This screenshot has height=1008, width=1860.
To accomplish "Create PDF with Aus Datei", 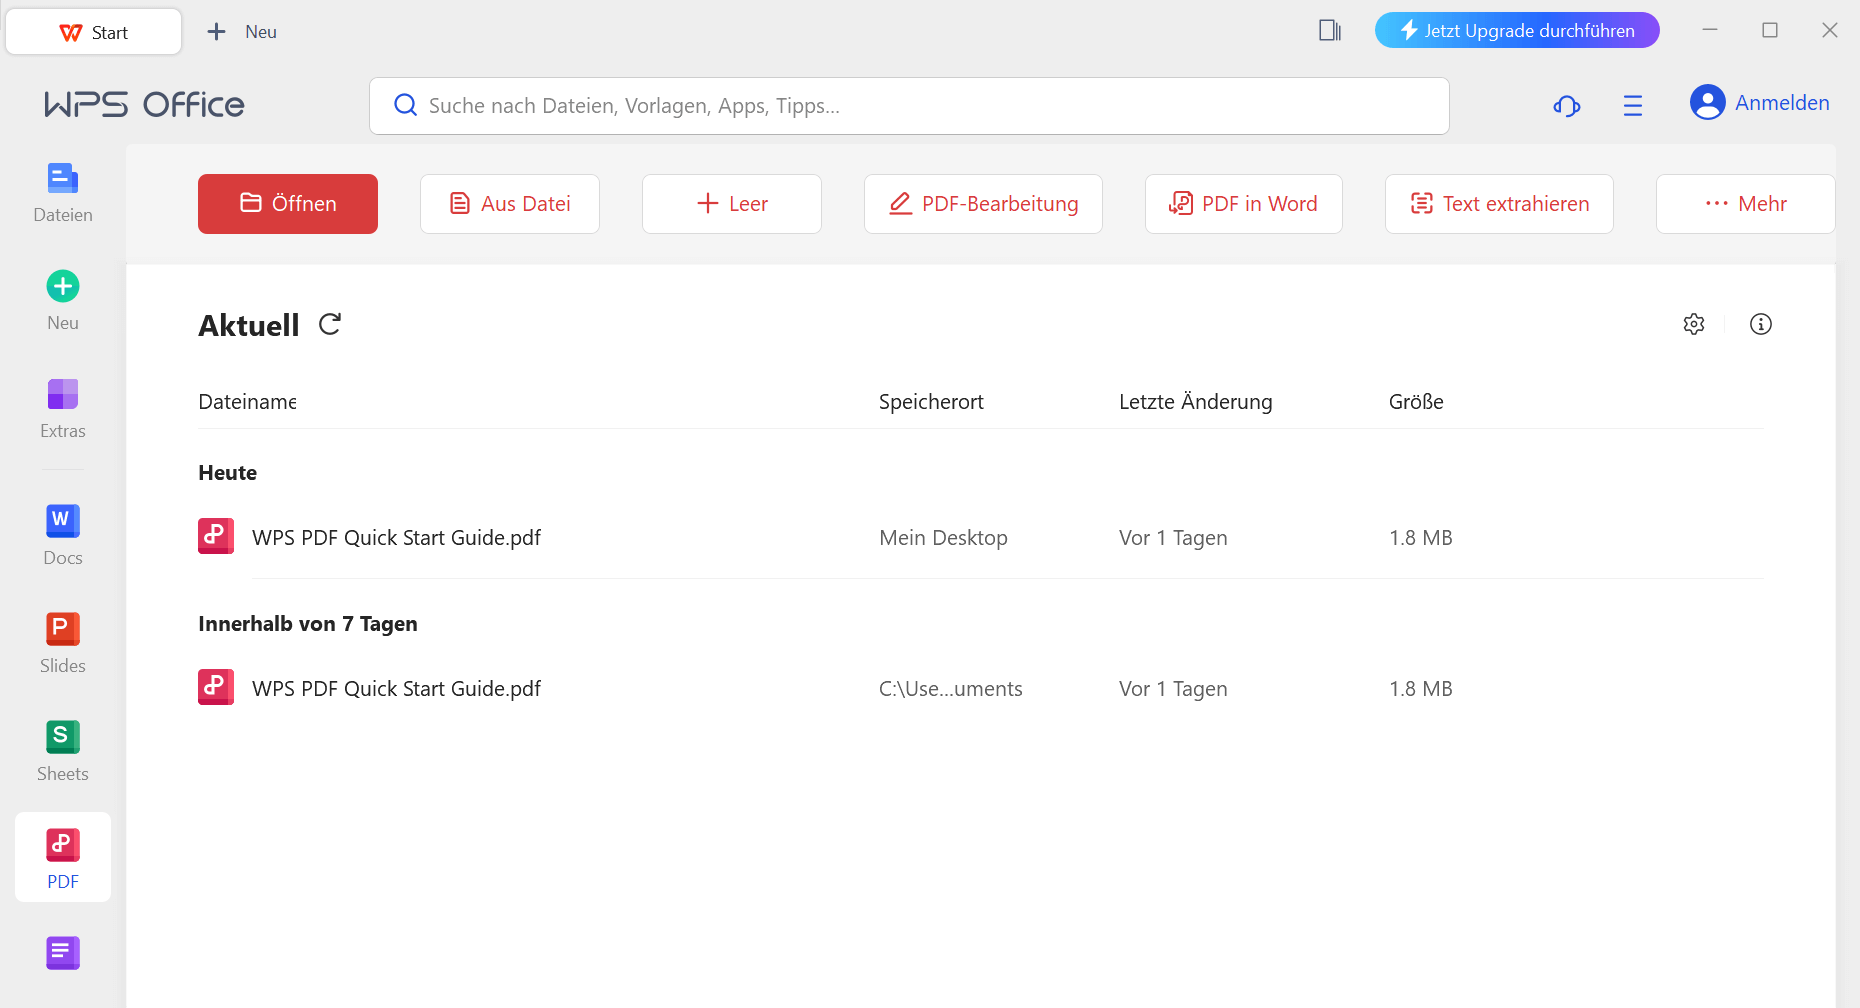I will click(510, 204).
